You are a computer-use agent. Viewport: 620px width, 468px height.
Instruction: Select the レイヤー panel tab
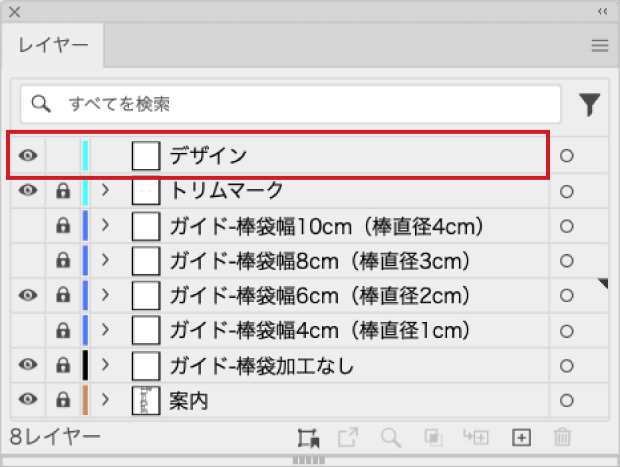point(50,45)
